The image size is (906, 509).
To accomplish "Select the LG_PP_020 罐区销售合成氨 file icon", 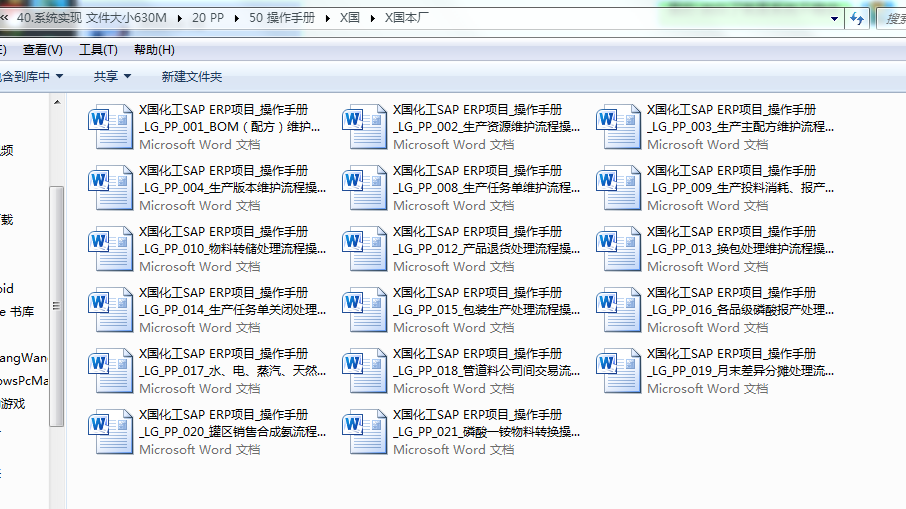I will 110,432.
